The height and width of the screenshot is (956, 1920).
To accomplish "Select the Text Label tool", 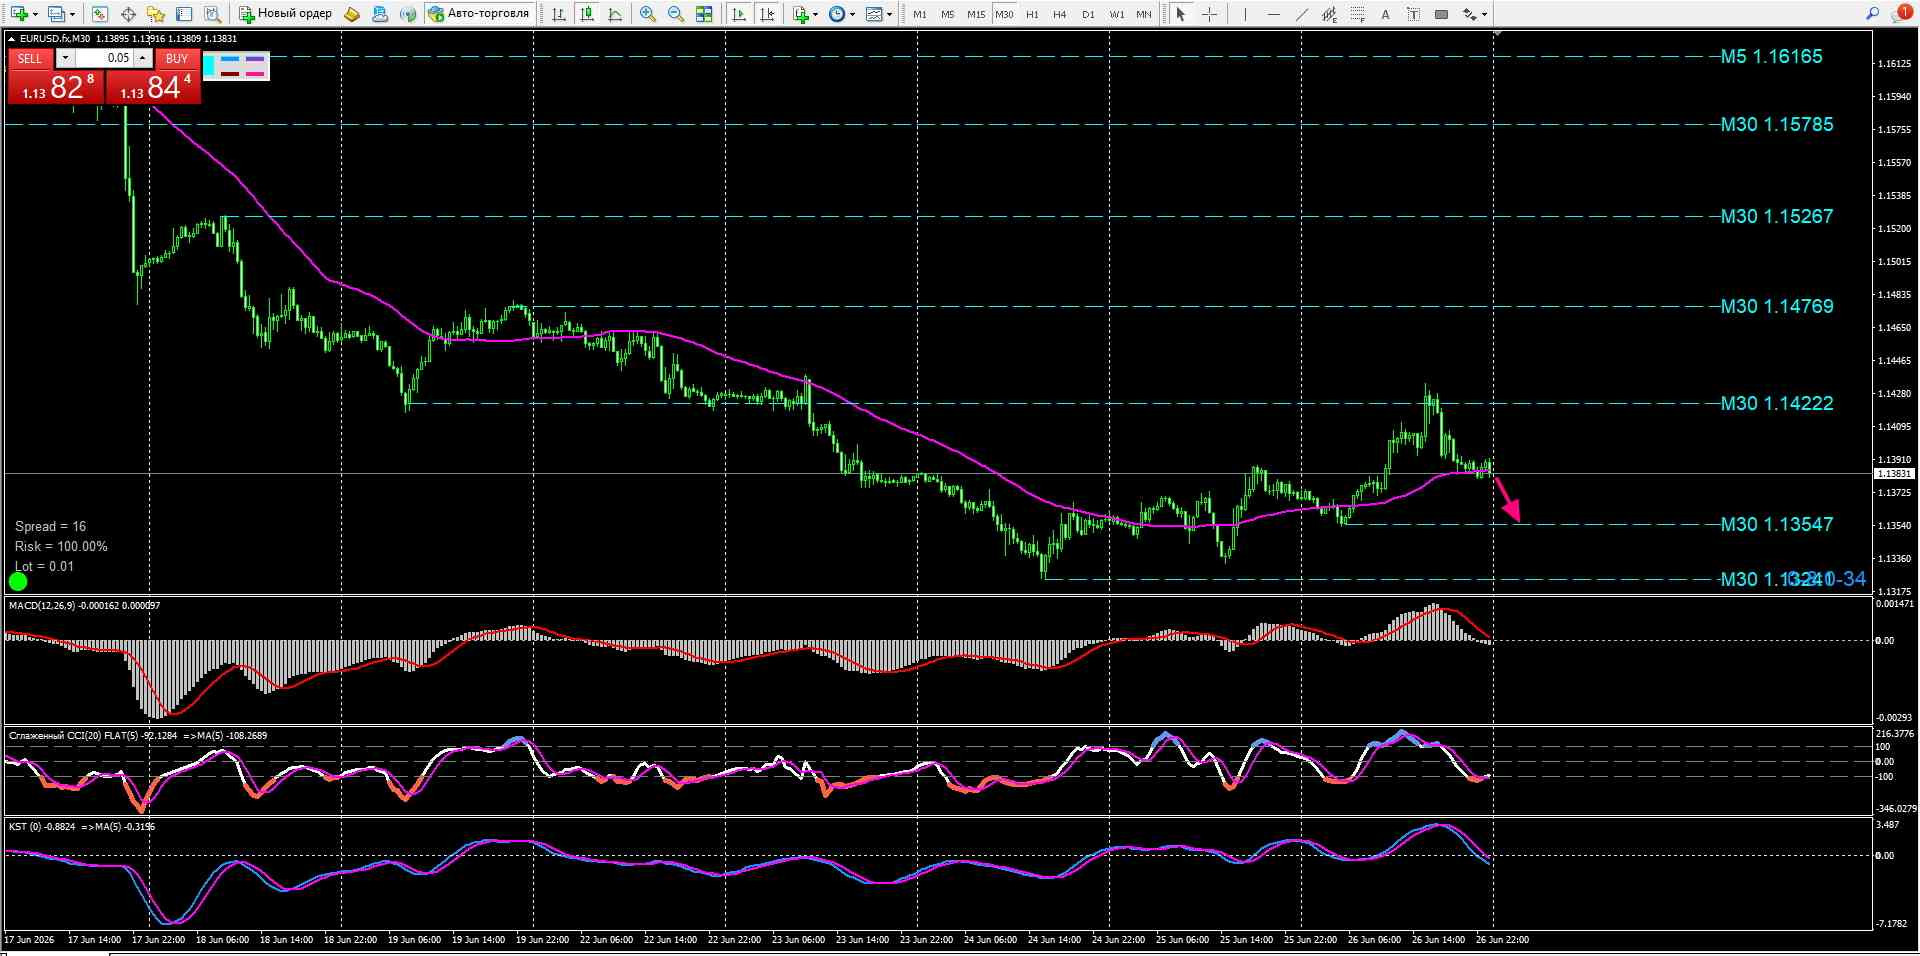I will click(1413, 14).
